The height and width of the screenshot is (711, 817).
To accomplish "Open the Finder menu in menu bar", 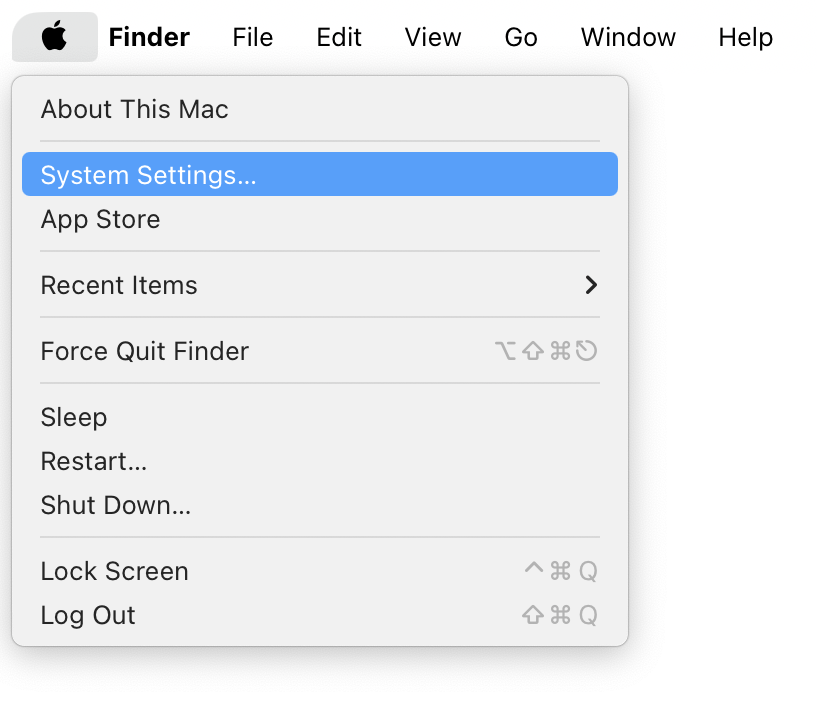I will (149, 38).
